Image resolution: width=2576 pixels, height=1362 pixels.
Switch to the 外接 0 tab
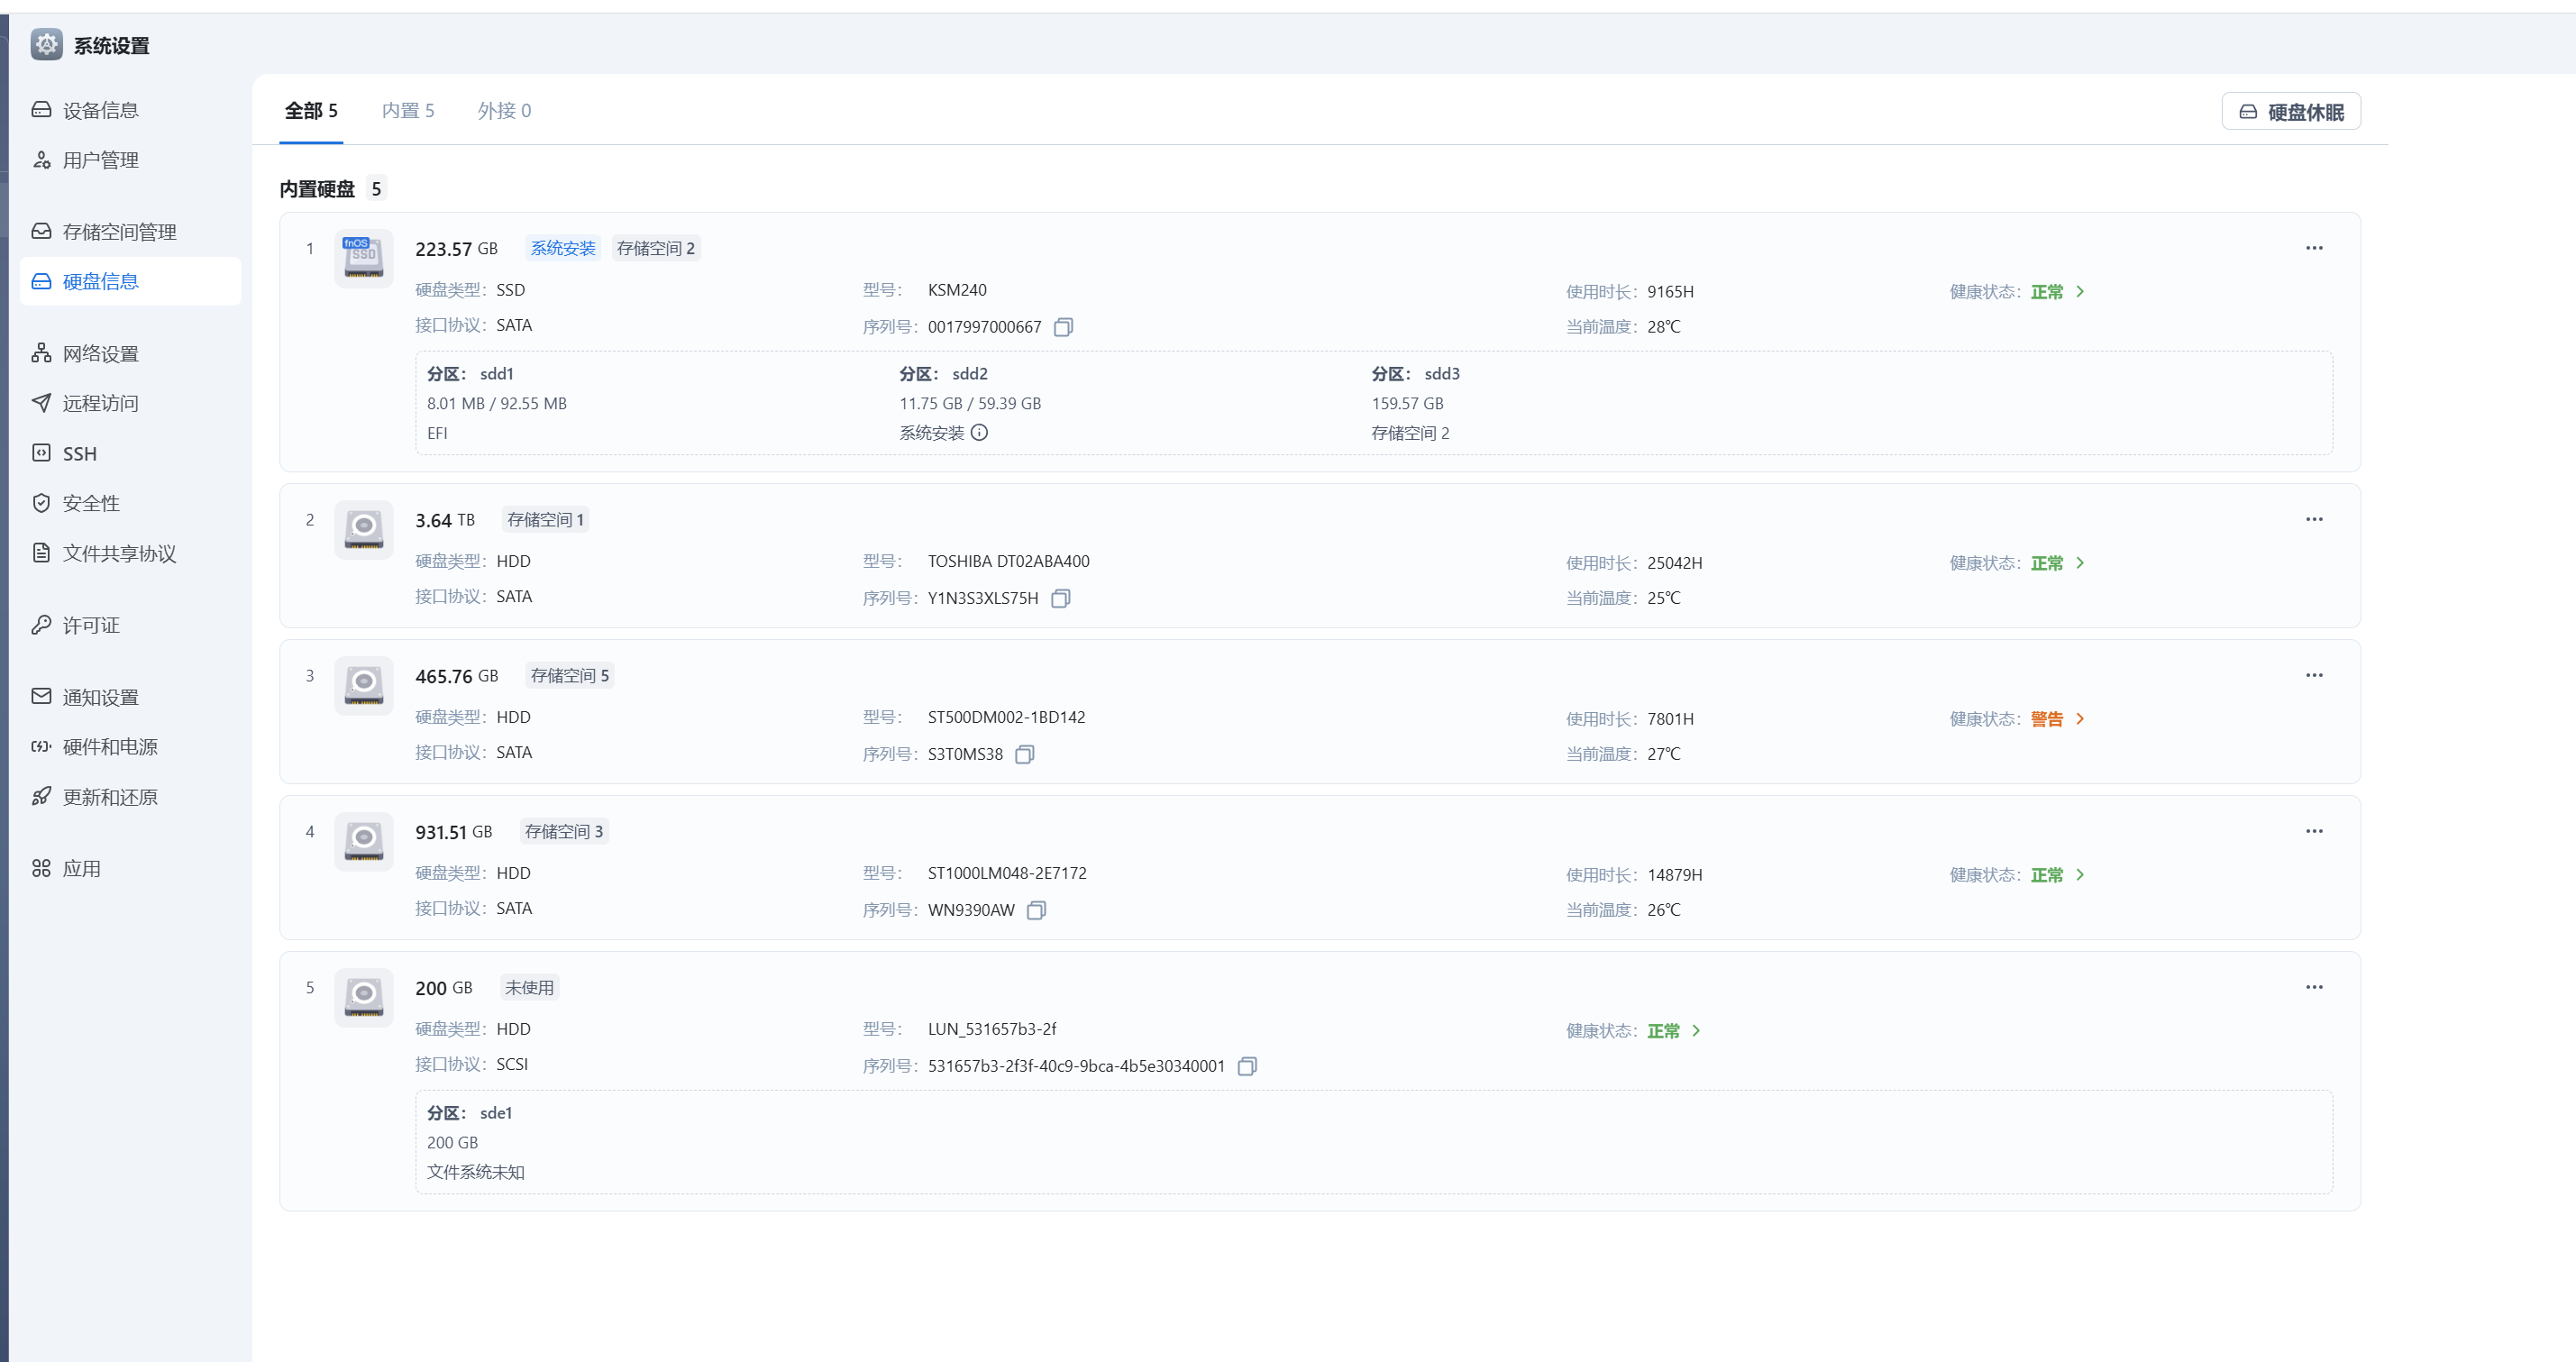pos(504,110)
